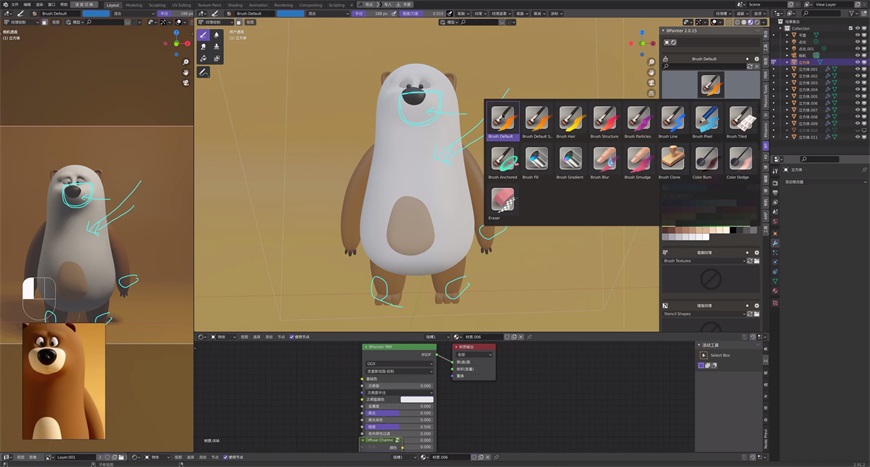This screenshot has height=467, width=870.
Task: Toggle Collection exclude checkbox in outliner
Action: pyautogui.click(x=851, y=28)
